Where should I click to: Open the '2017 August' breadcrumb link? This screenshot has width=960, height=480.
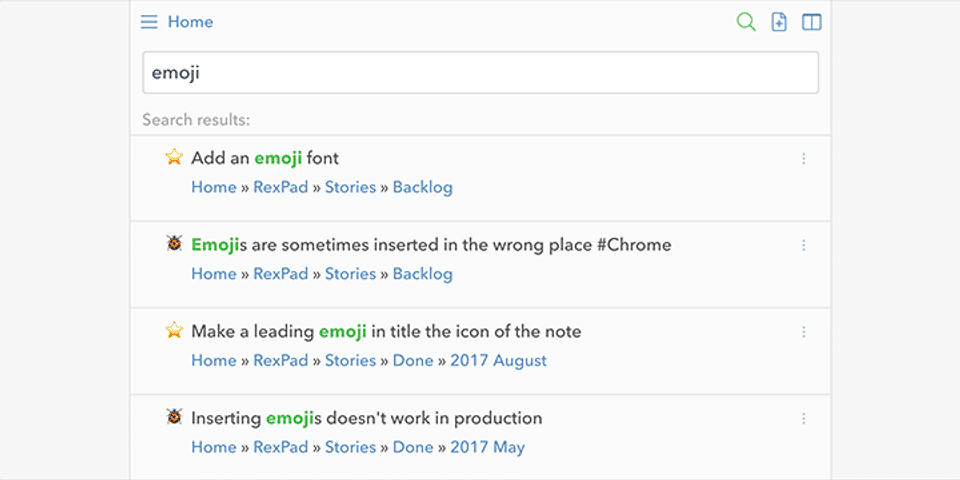[x=498, y=360]
